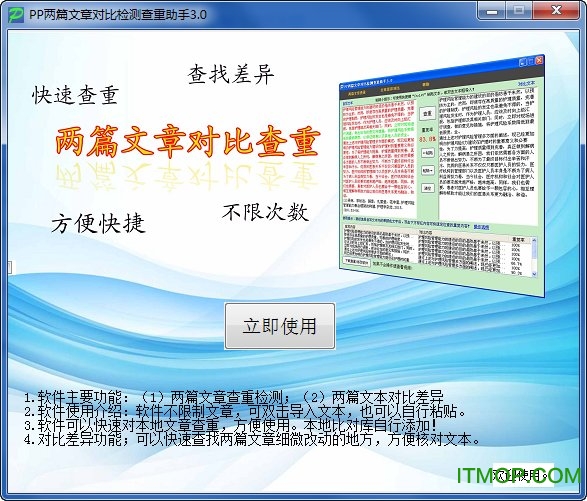Click the preview screenshot of the software window
The width and height of the screenshot is (587, 501).
(442, 176)
